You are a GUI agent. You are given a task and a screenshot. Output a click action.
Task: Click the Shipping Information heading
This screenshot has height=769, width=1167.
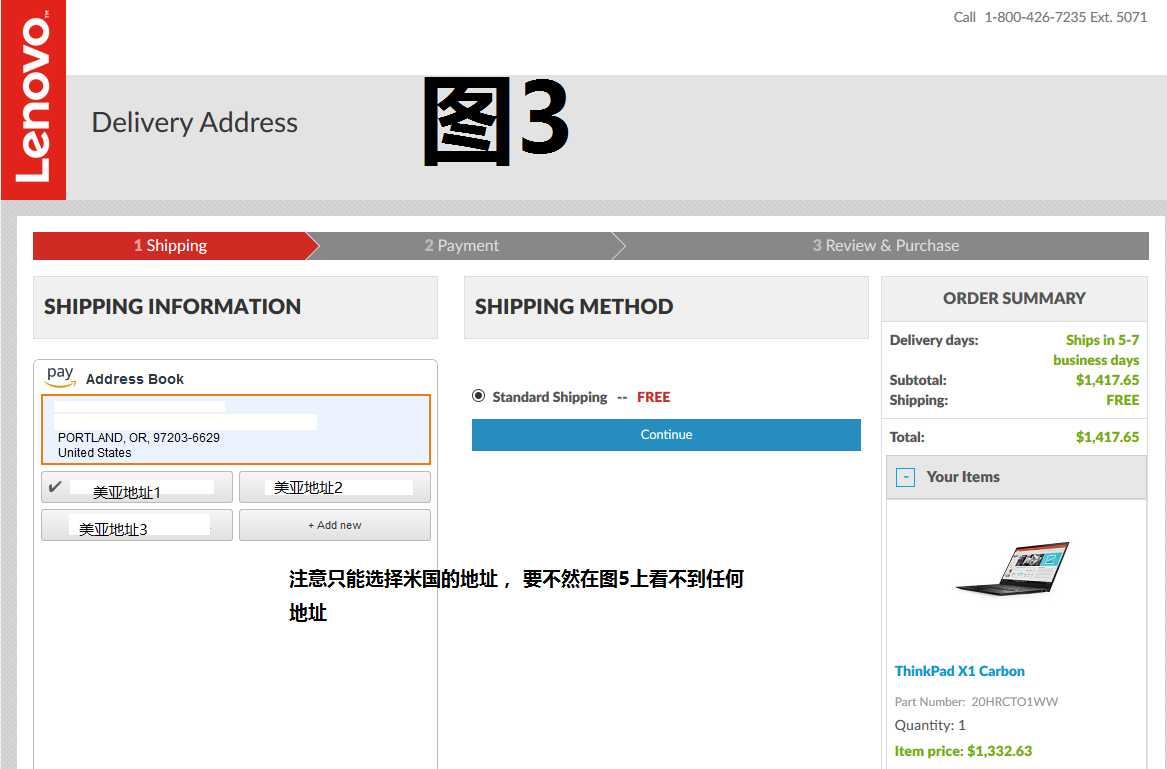(172, 307)
